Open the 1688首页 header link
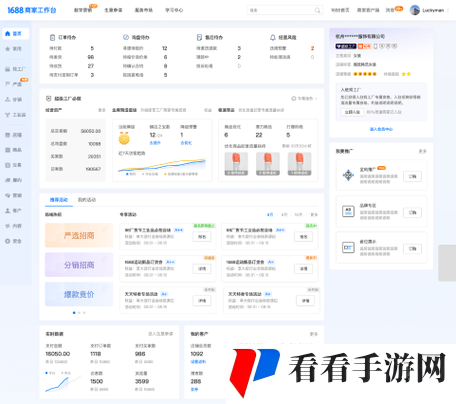 (x=340, y=10)
